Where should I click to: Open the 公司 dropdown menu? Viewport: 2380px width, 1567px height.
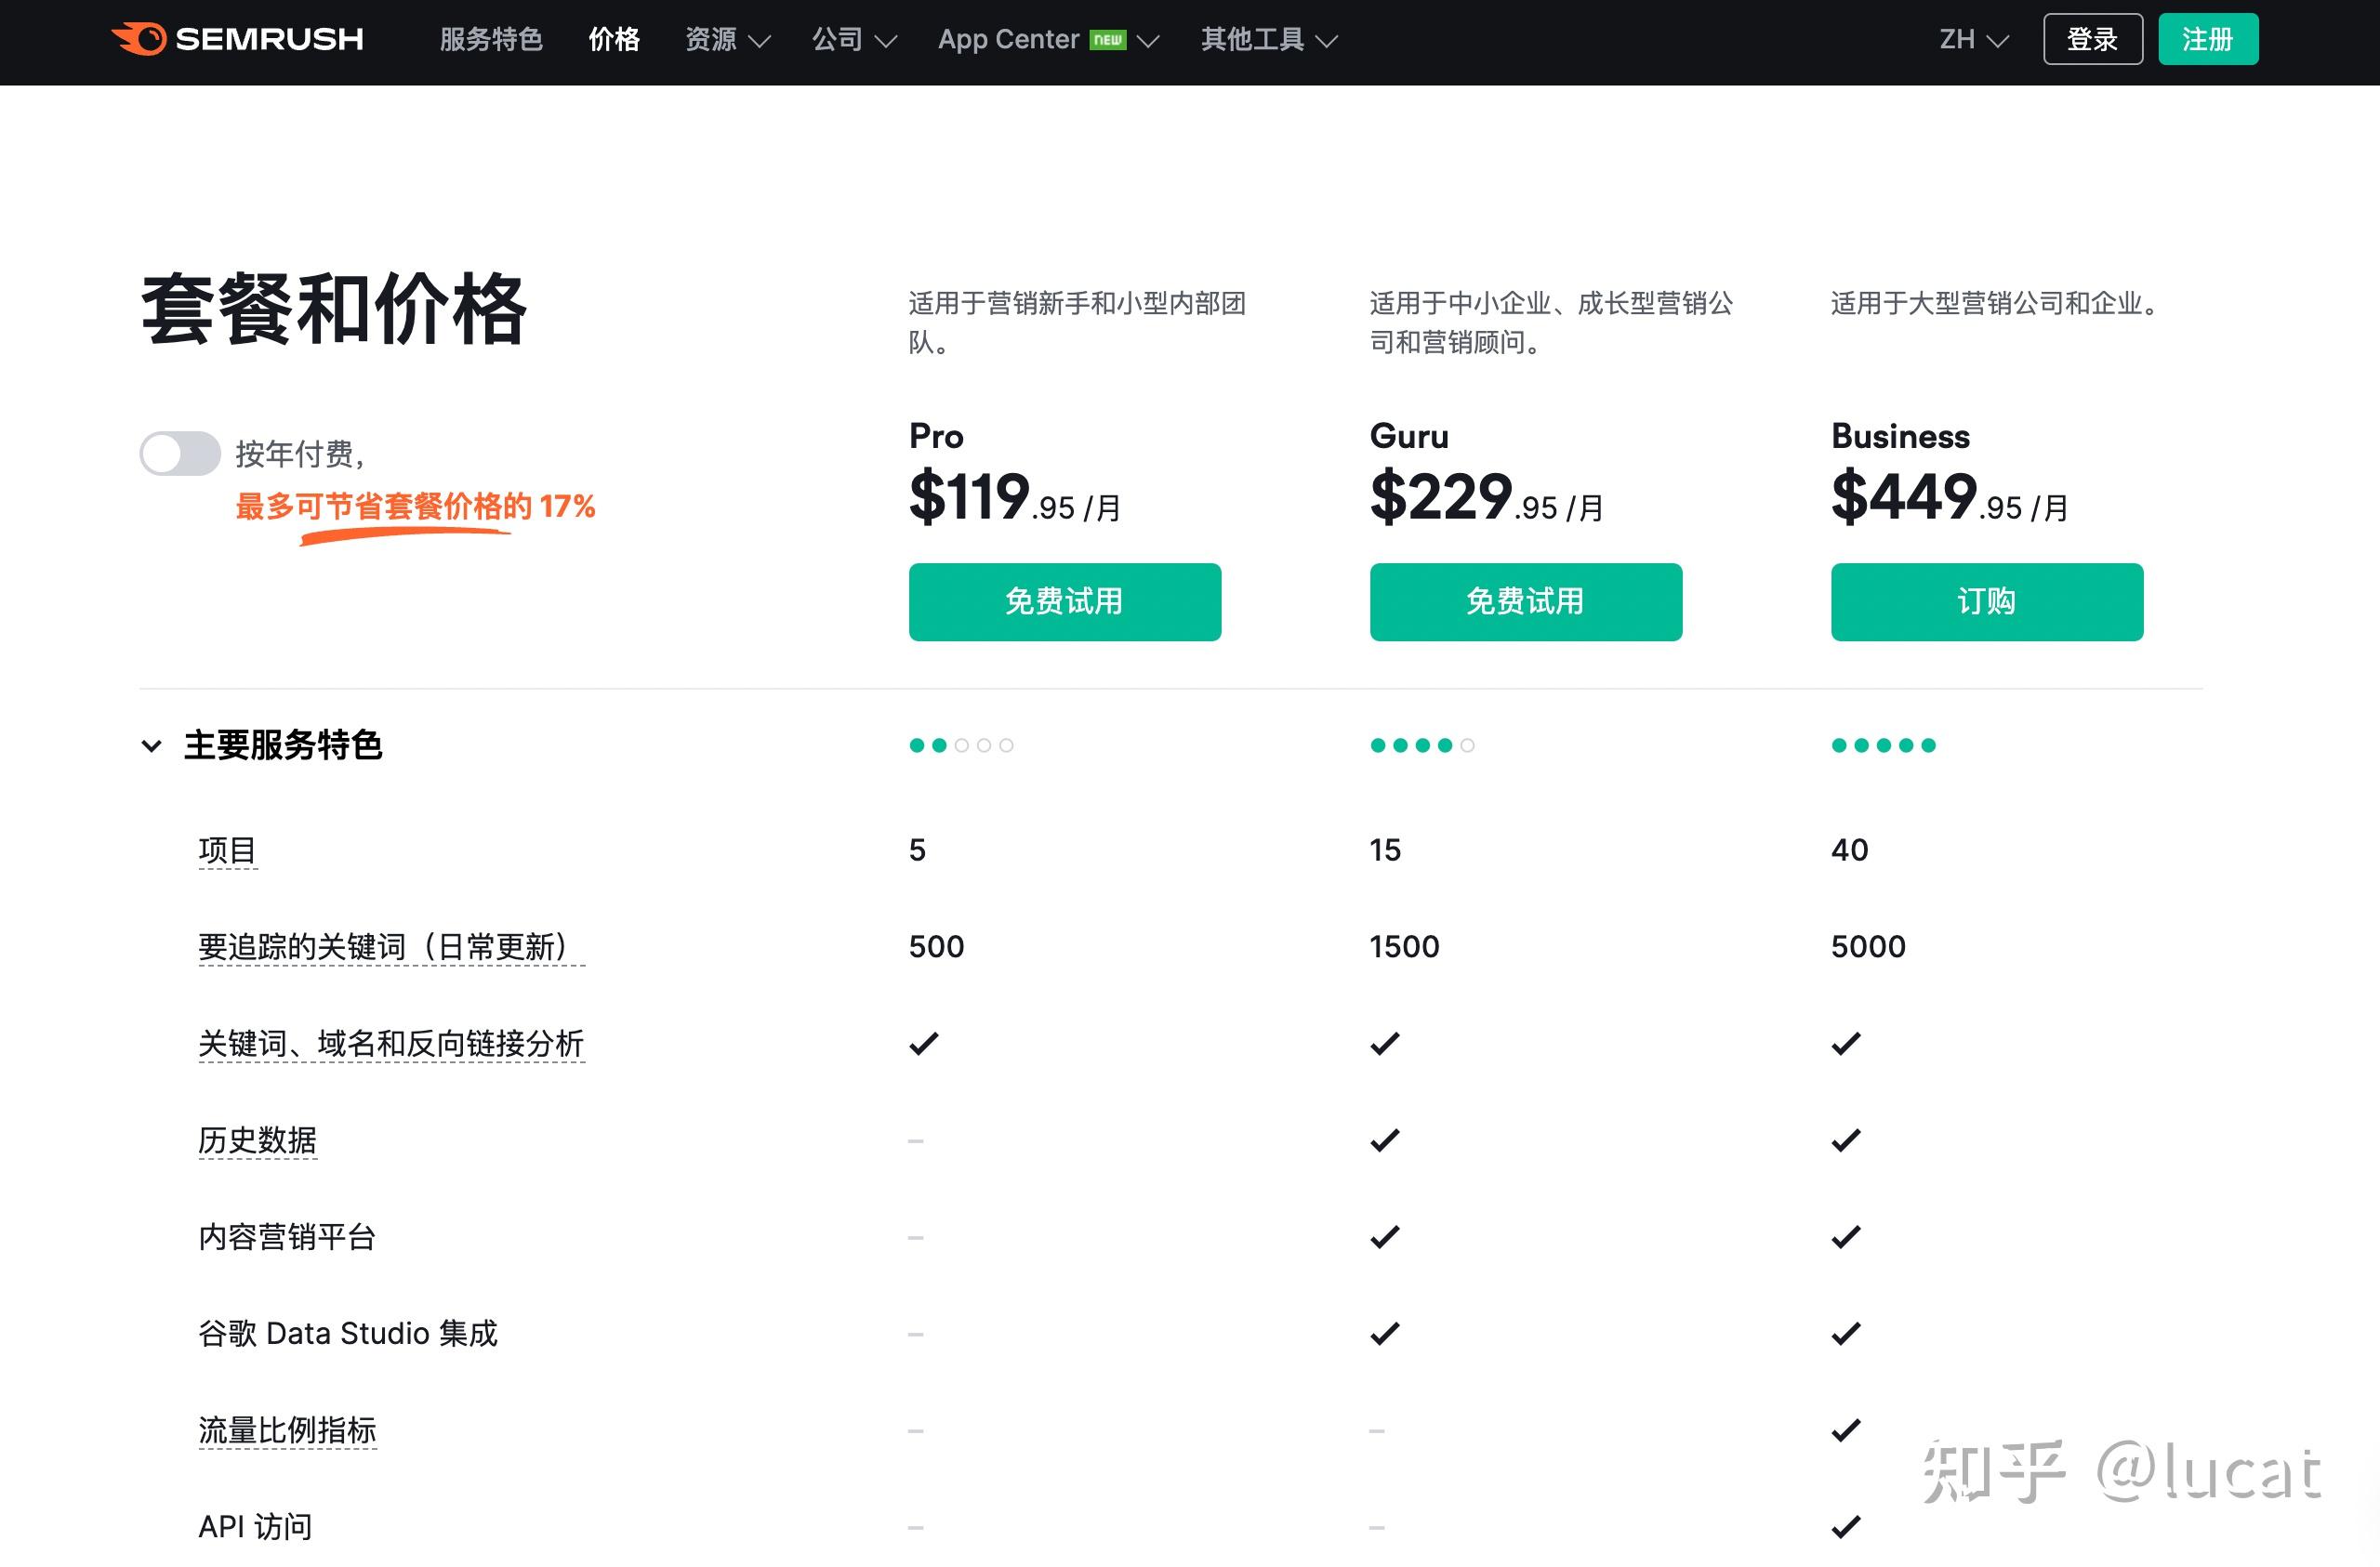coord(853,38)
